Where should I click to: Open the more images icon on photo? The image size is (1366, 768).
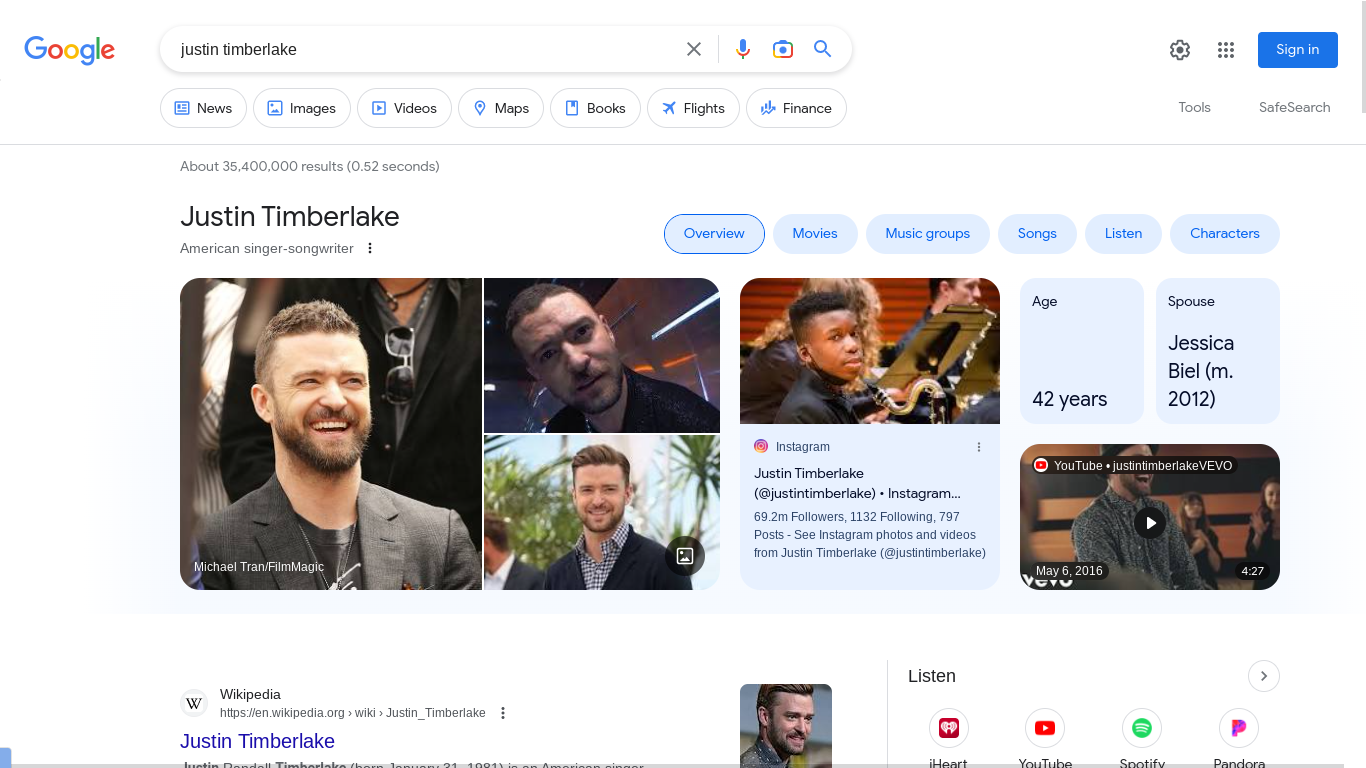click(x=685, y=556)
